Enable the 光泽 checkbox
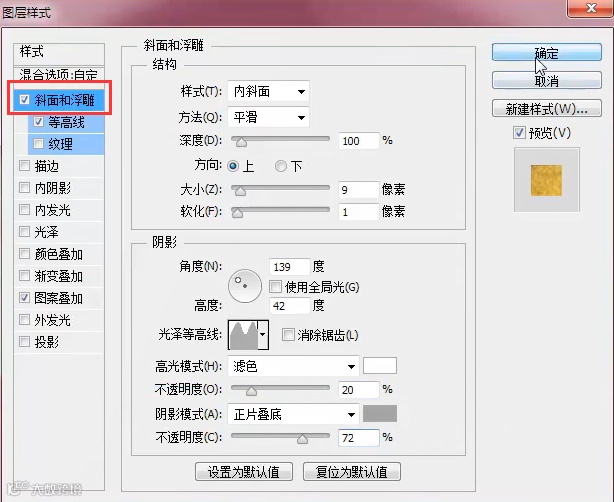614x502 pixels. 24,231
